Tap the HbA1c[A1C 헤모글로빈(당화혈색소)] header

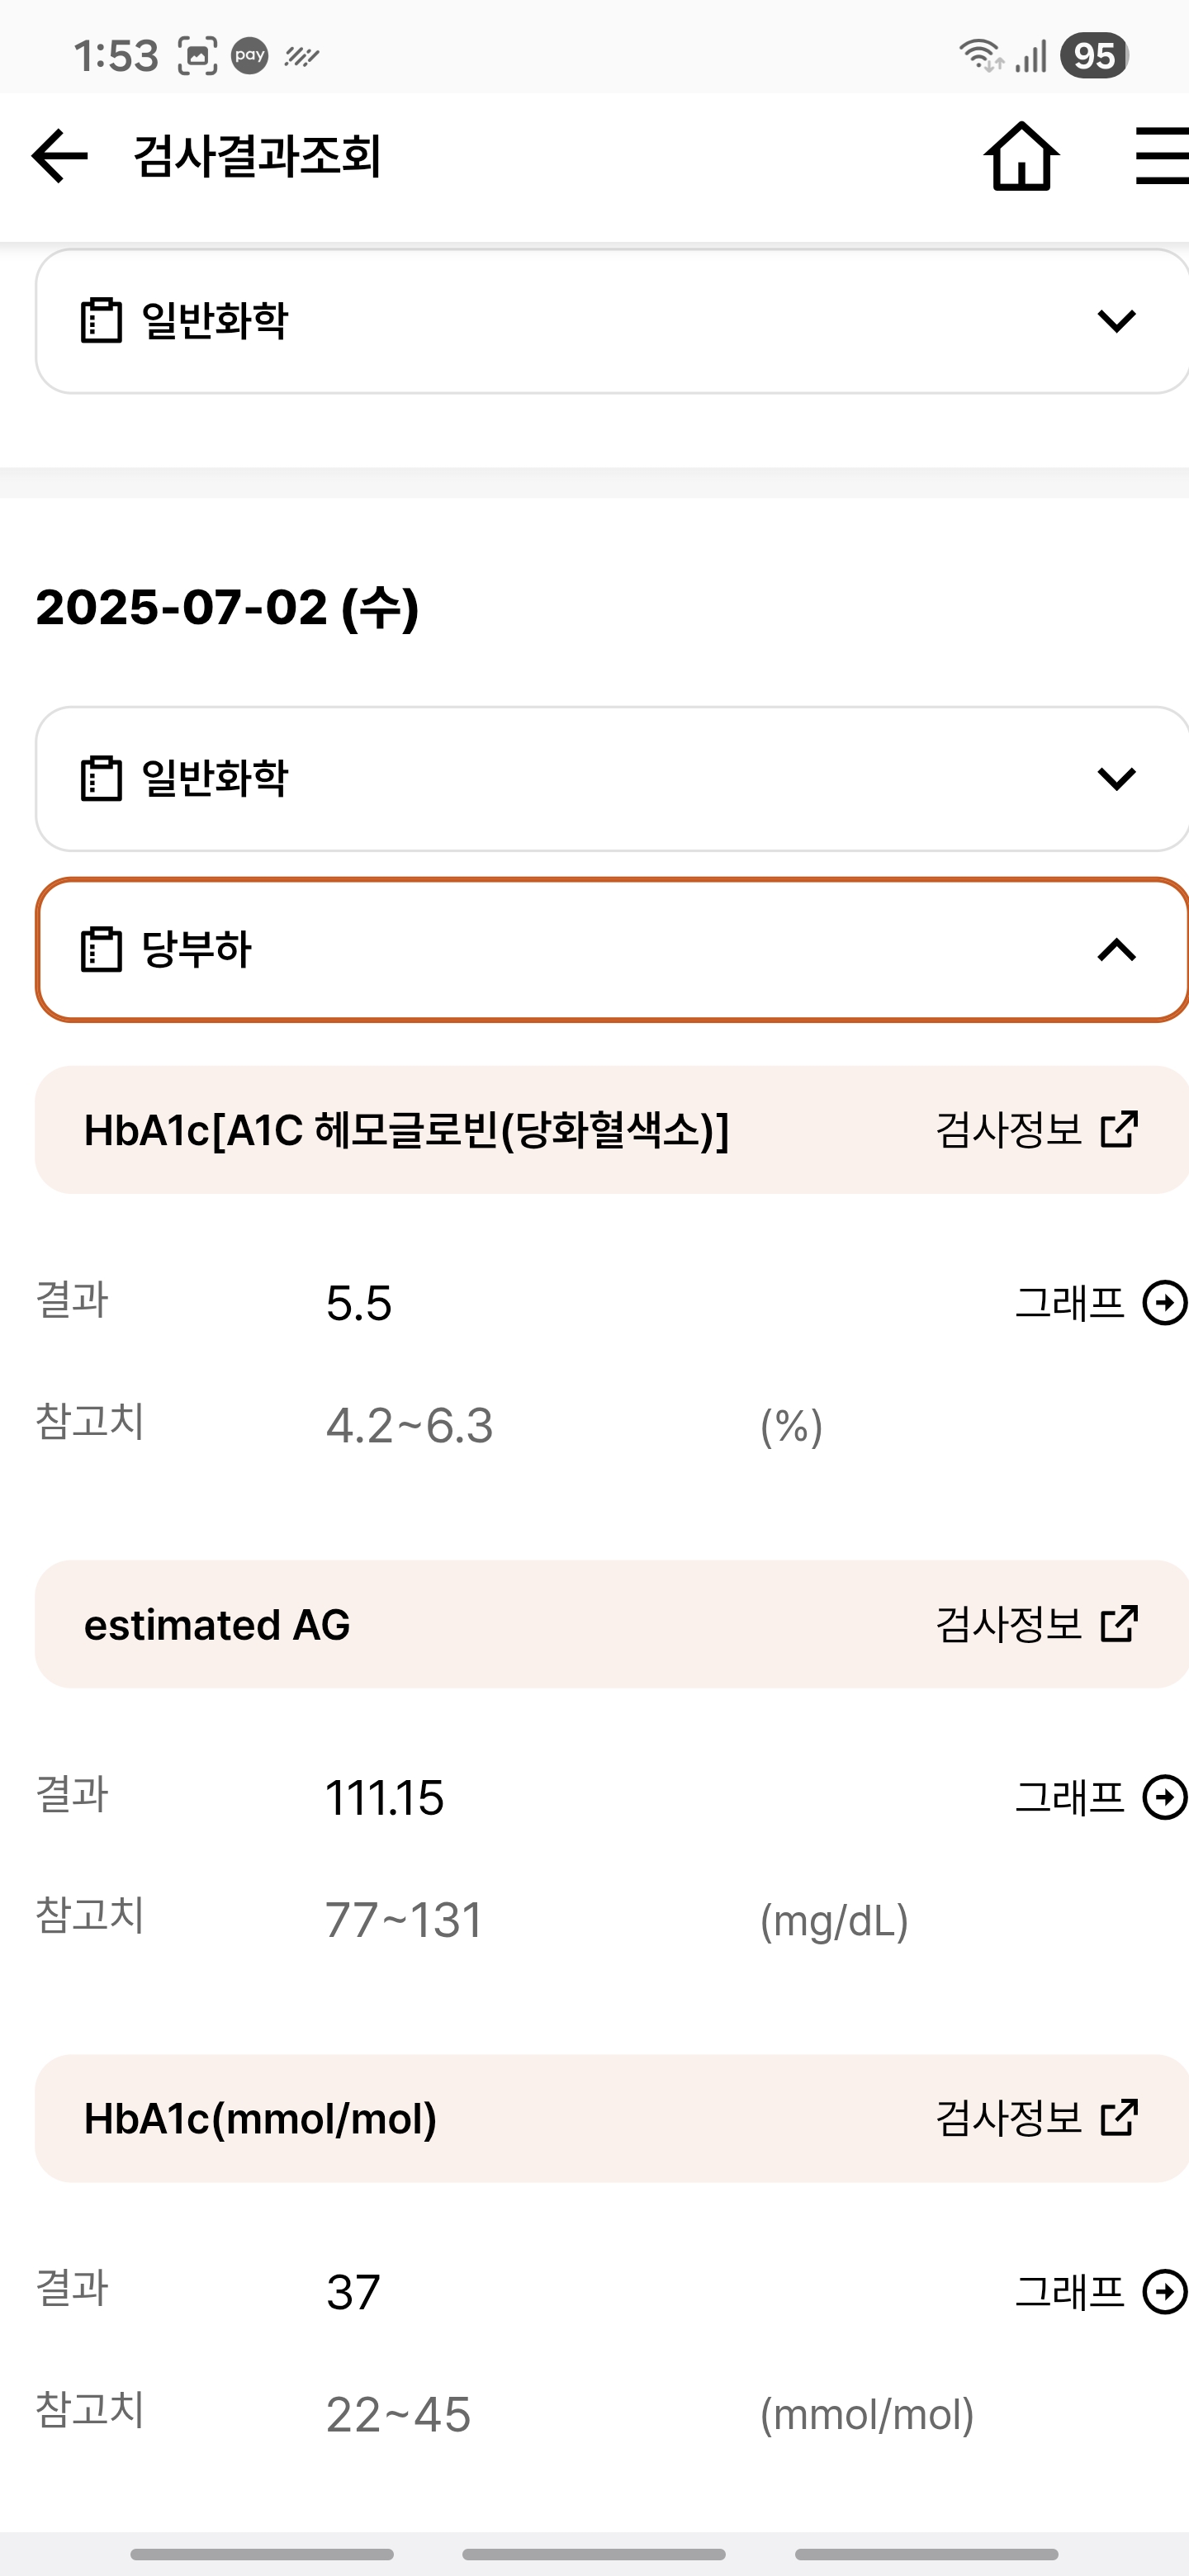406,1130
